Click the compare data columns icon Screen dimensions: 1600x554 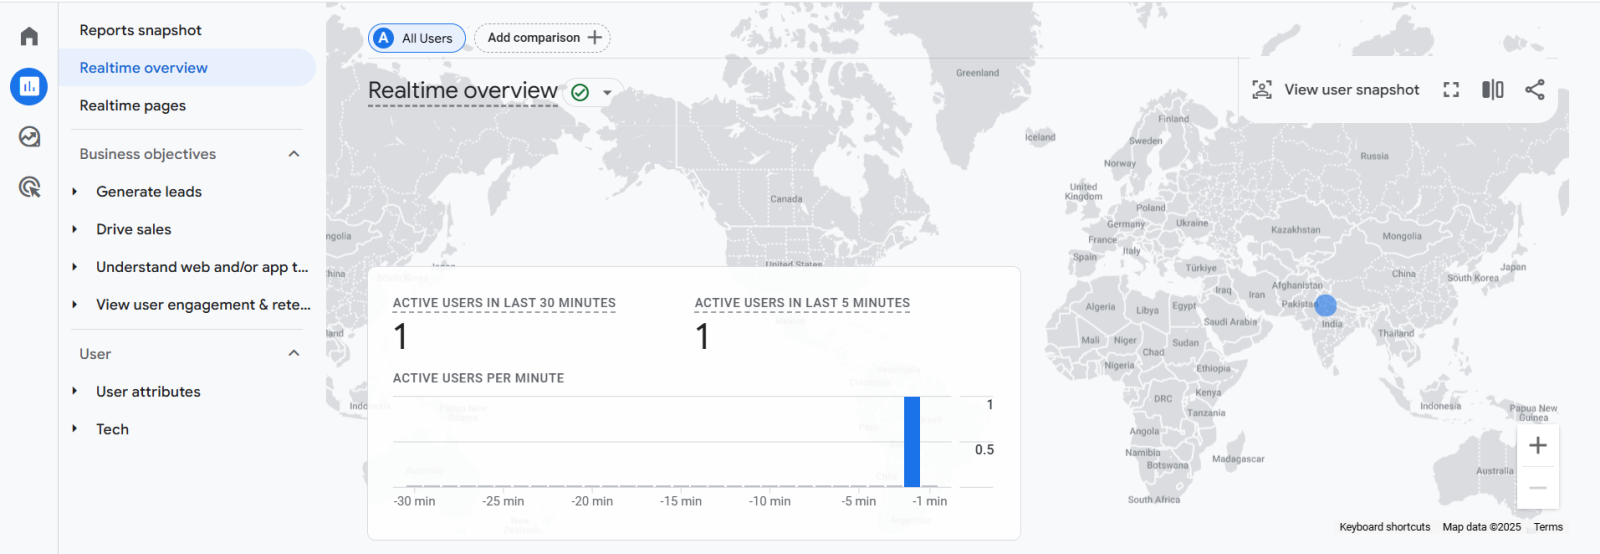1492,90
